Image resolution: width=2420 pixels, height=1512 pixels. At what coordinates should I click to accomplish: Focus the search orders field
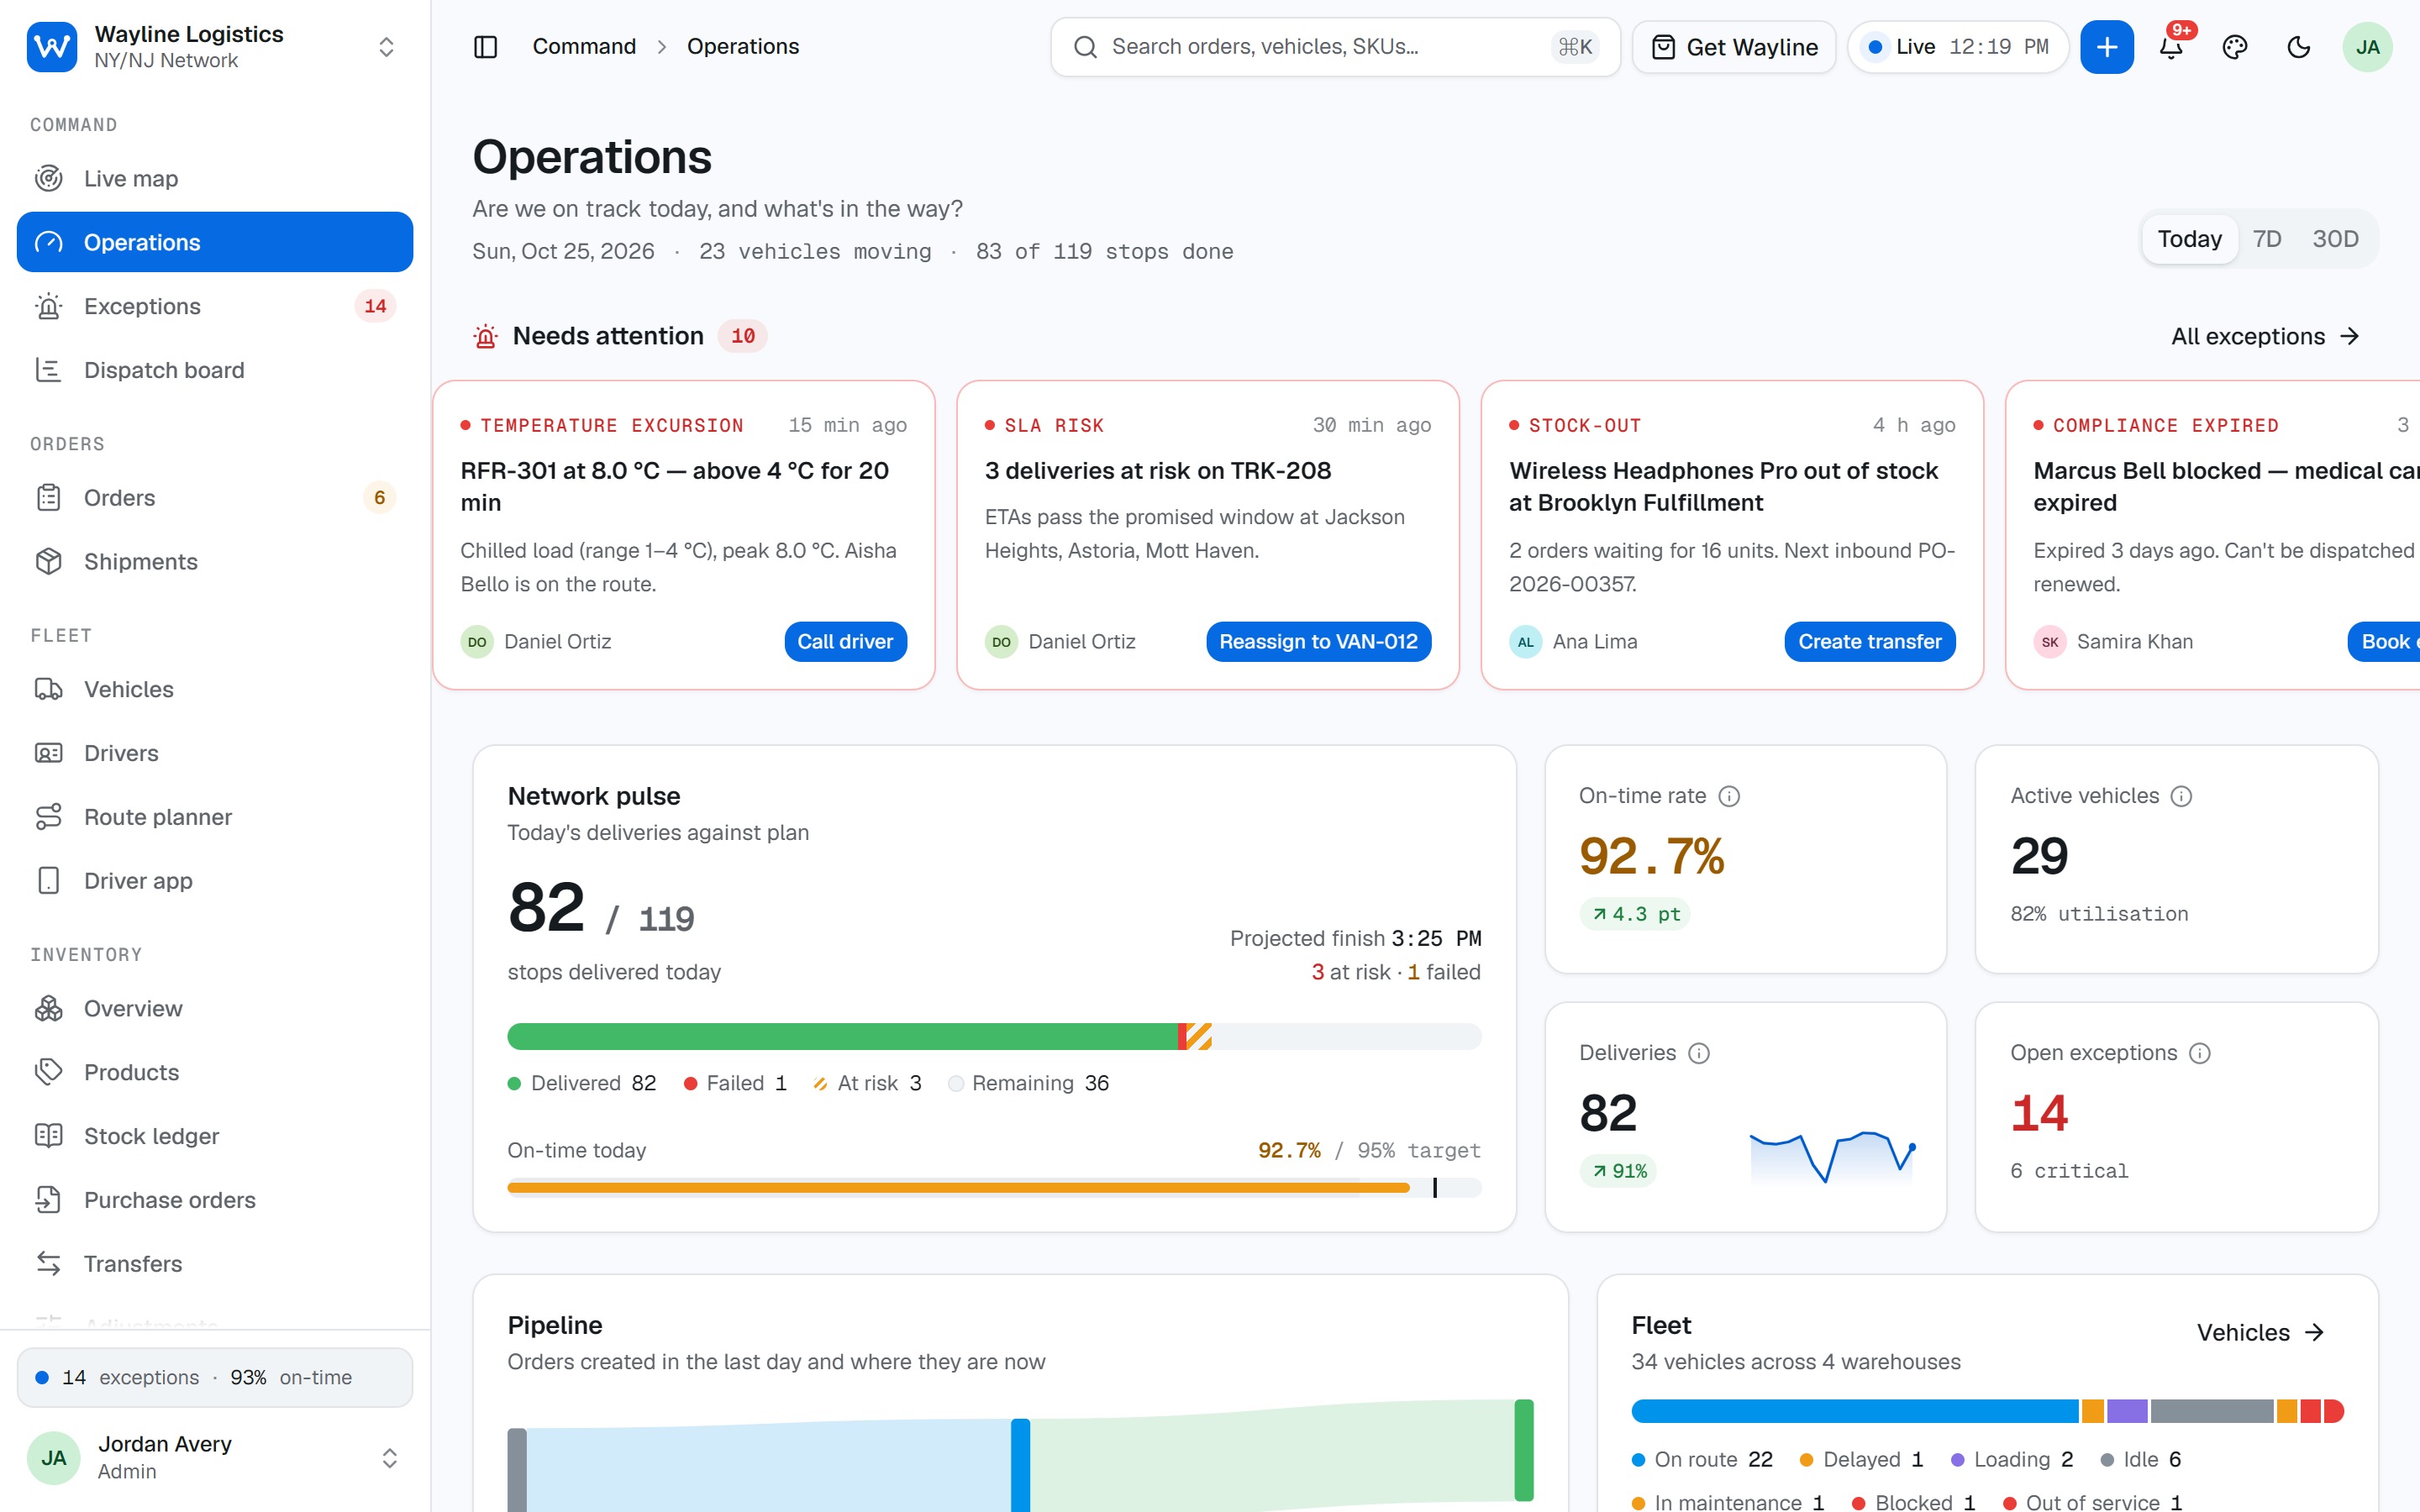(1335, 47)
